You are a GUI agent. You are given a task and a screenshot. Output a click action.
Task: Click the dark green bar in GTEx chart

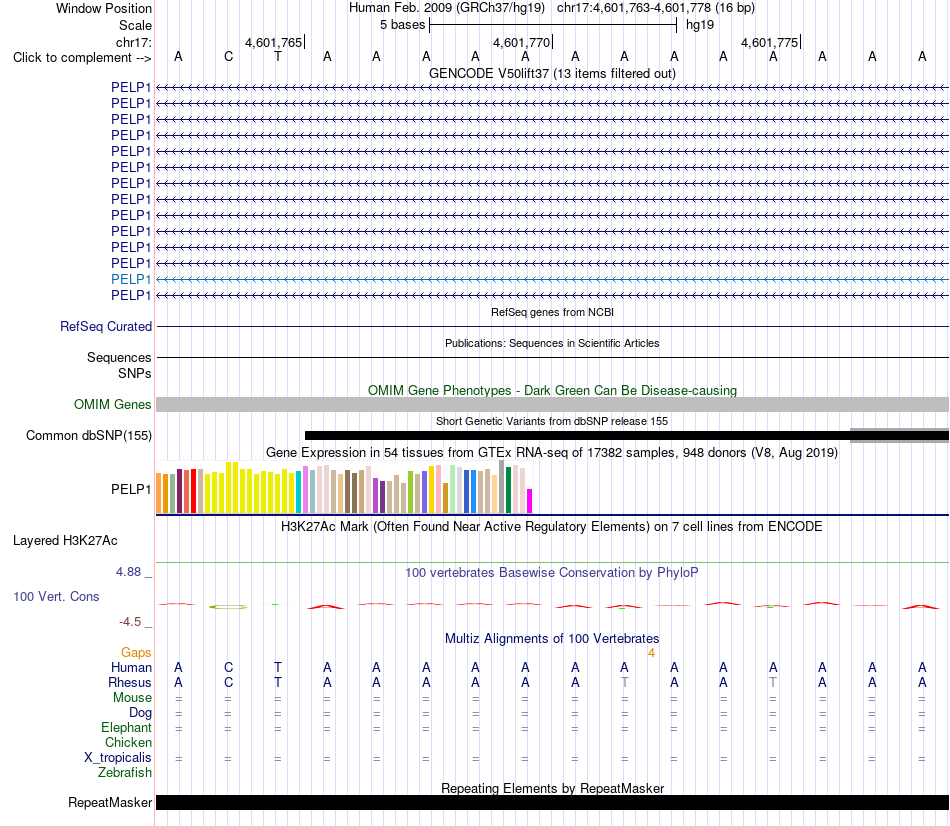pos(508,490)
